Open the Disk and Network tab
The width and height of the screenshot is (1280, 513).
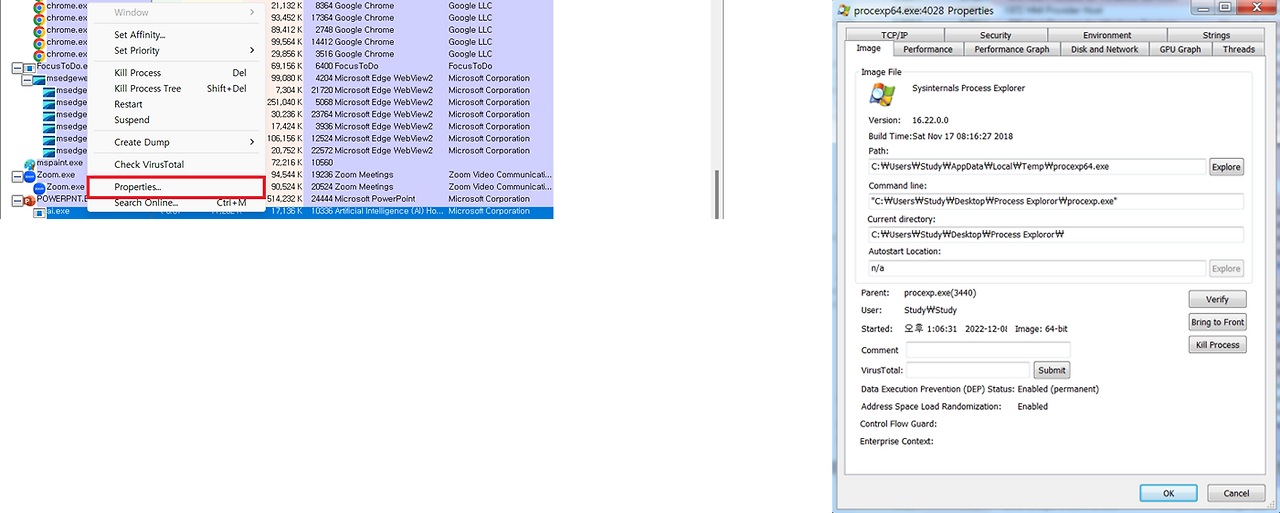[x=1105, y=49]
